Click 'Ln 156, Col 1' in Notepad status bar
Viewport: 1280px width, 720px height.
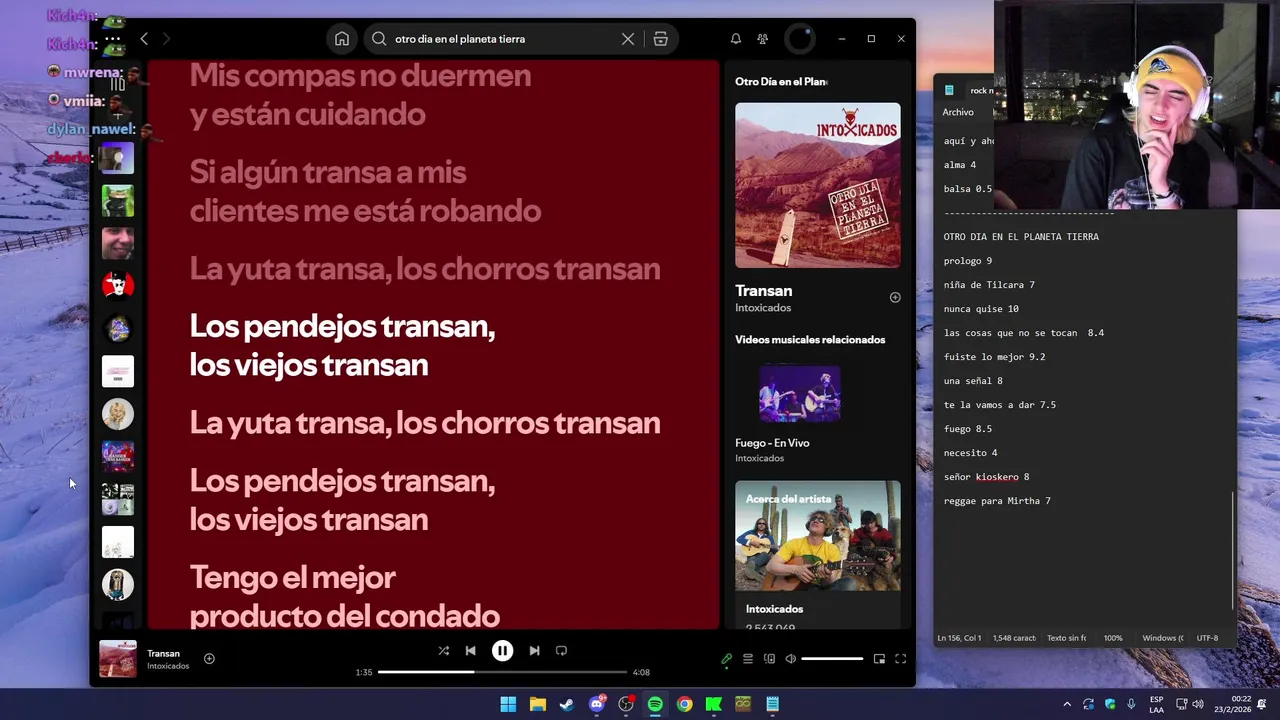pos(959,638)
